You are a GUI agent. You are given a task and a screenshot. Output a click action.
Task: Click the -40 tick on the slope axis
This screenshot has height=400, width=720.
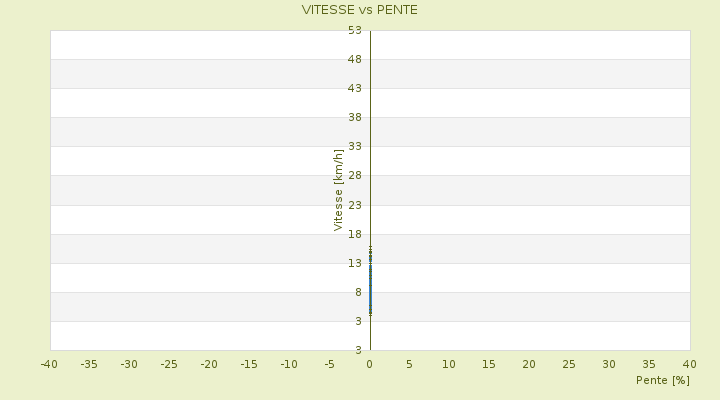click(x=49, y=363)
